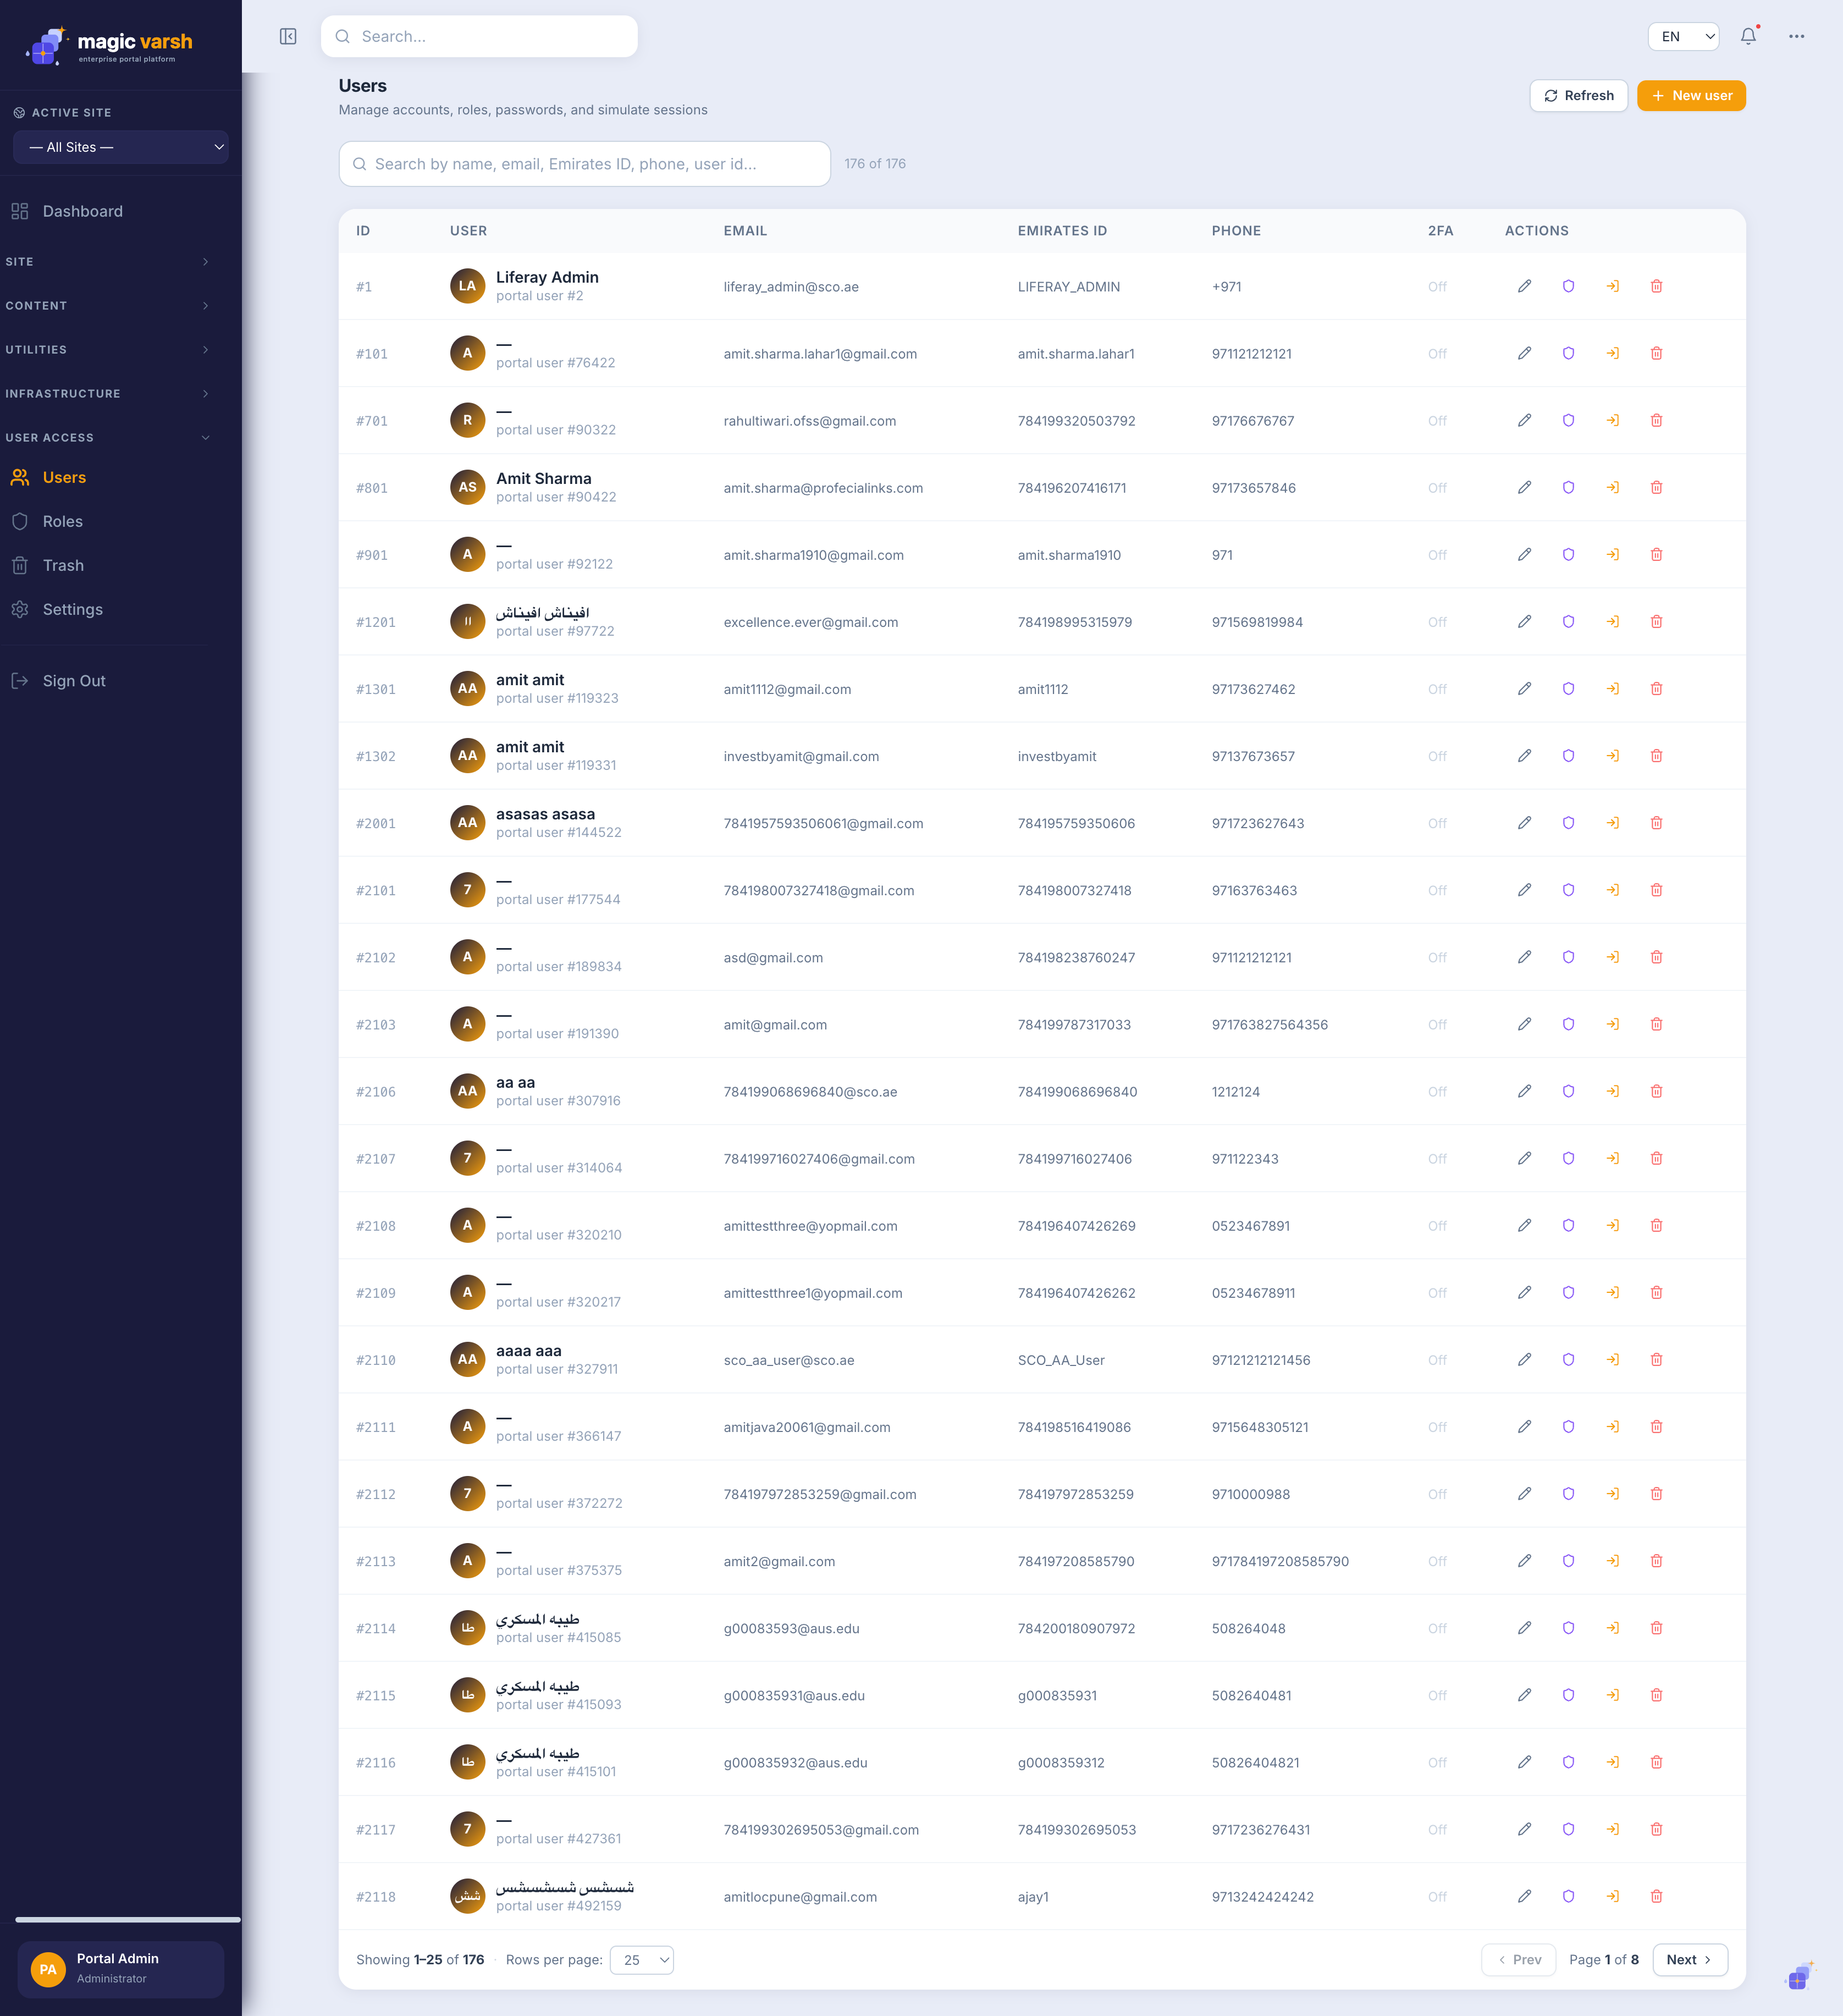1843x2016 pixels.
Task: Click the Refresh button
Action: 1578,95
